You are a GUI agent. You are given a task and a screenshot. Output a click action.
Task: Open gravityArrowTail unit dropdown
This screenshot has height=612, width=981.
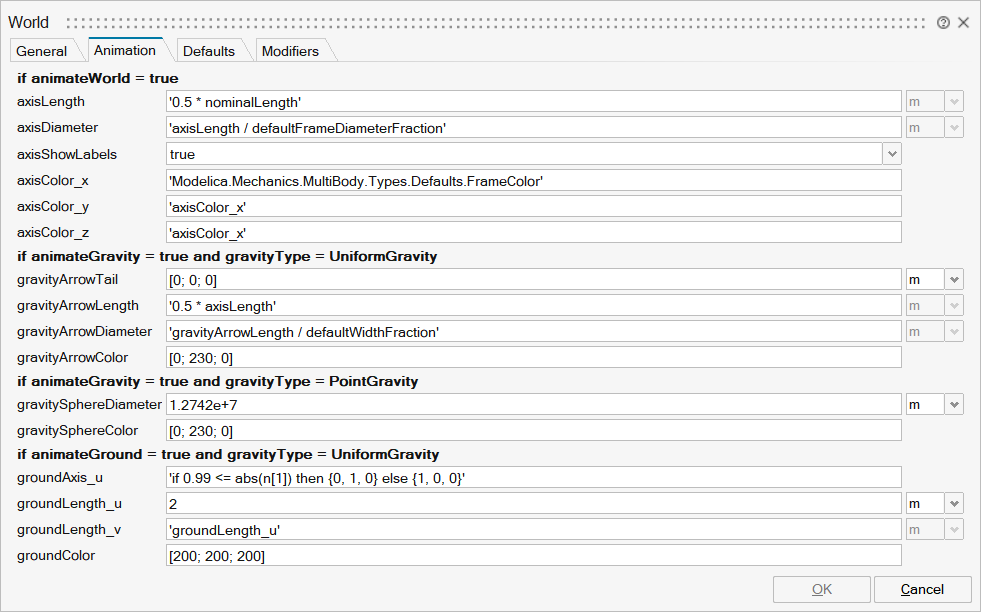pos(953,280)
